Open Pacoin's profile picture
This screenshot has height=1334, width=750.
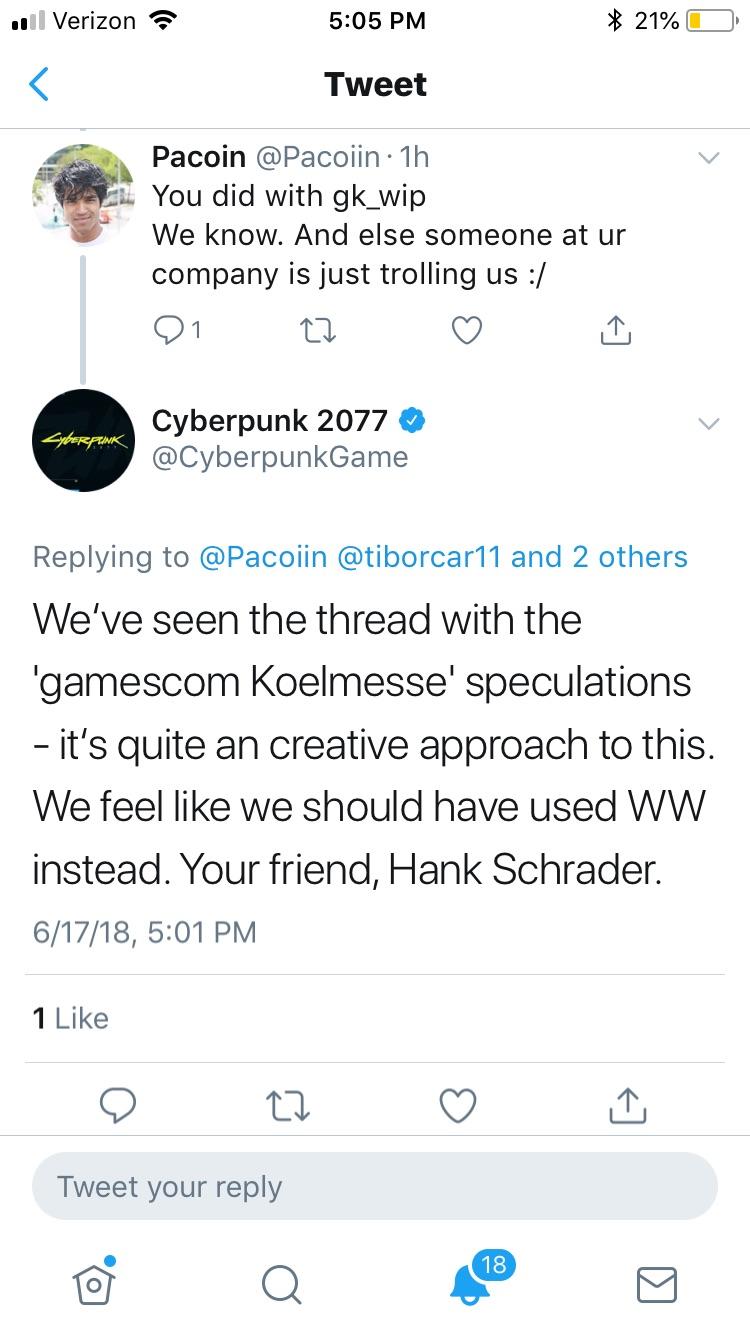click(83, 193)
